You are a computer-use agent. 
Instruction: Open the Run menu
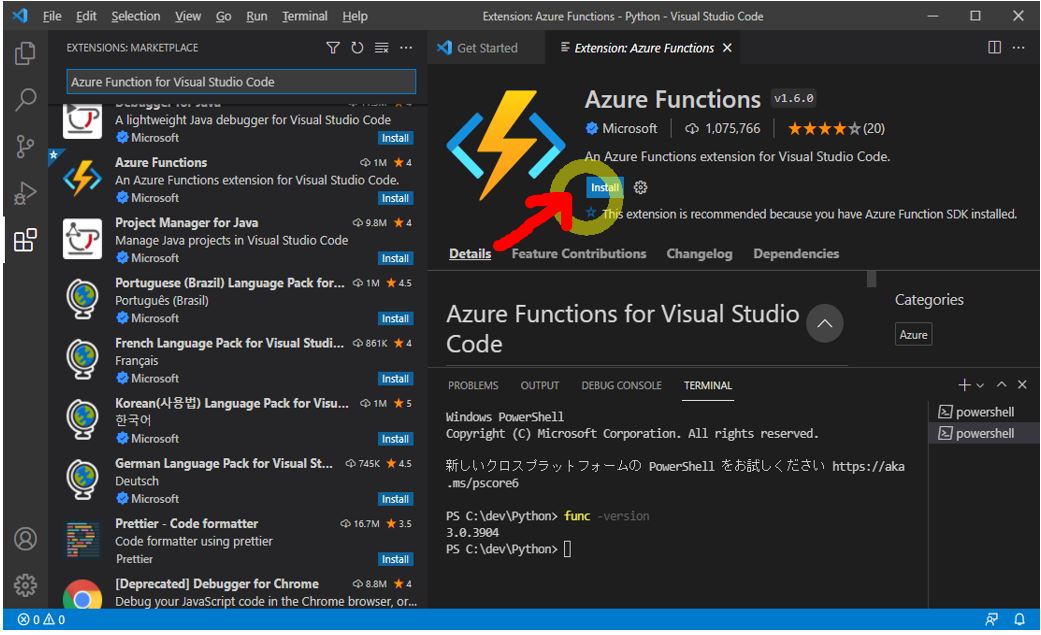[256, 16]
